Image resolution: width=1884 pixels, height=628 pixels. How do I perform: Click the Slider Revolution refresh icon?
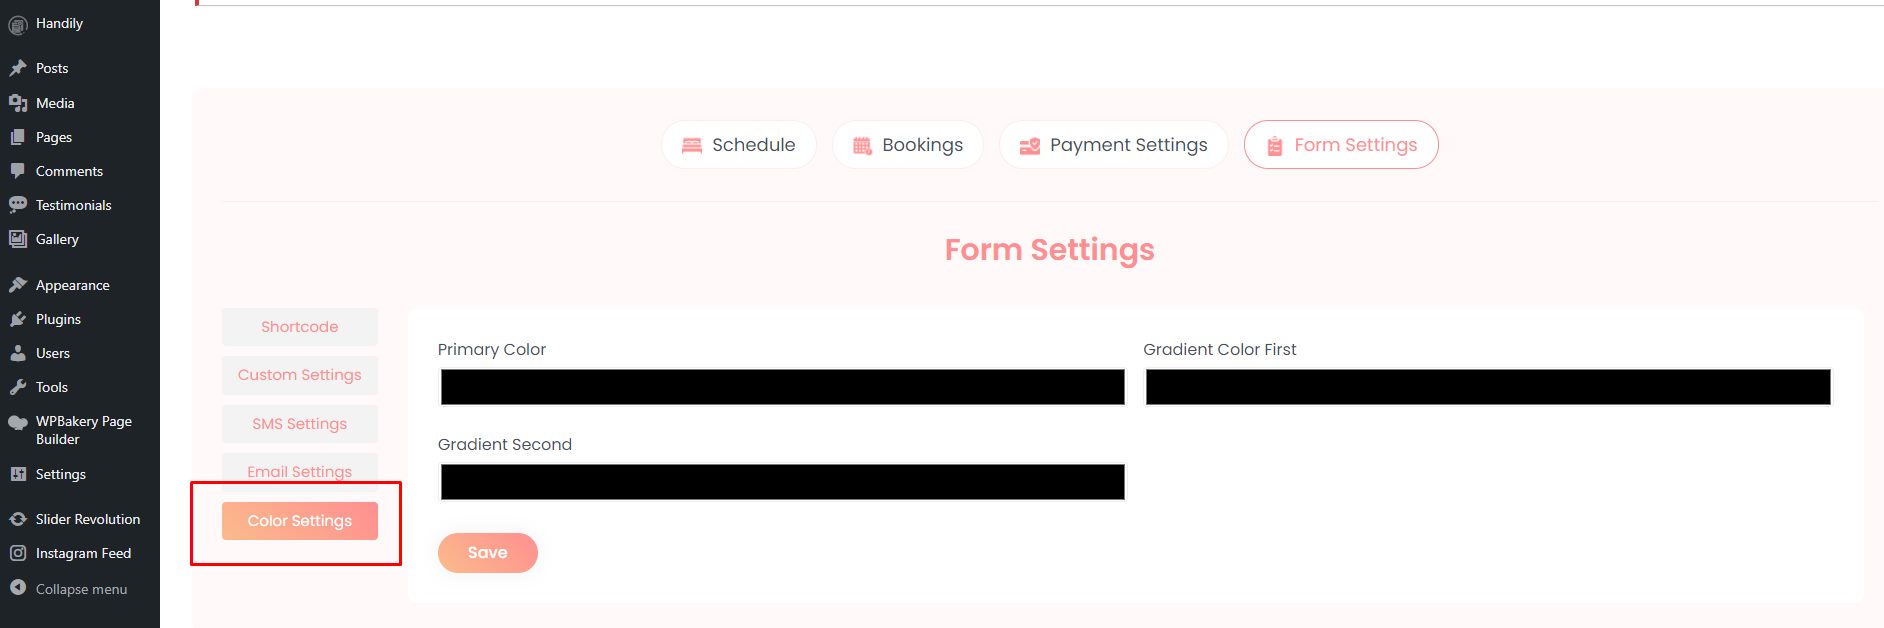pyautogui.click(x=18, y=519)
